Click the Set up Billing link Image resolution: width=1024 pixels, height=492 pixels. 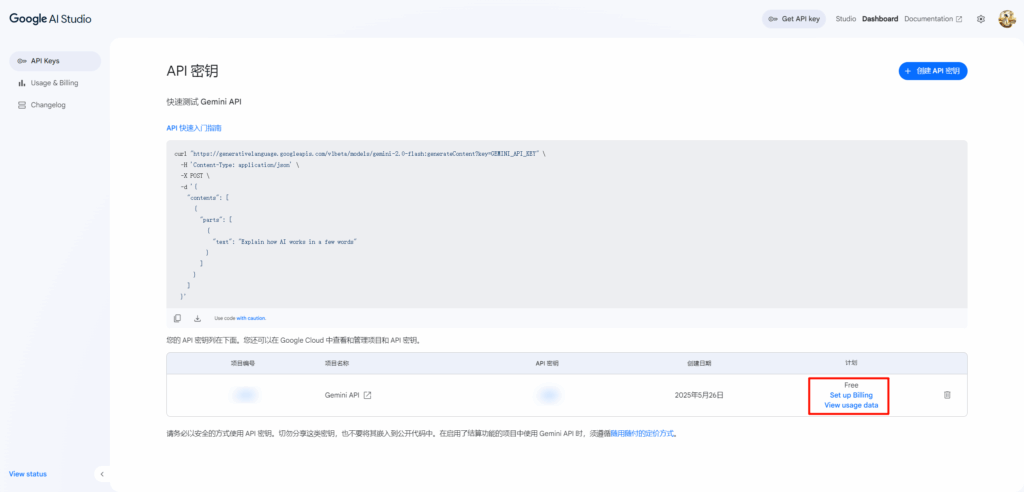tap(851, 395)
